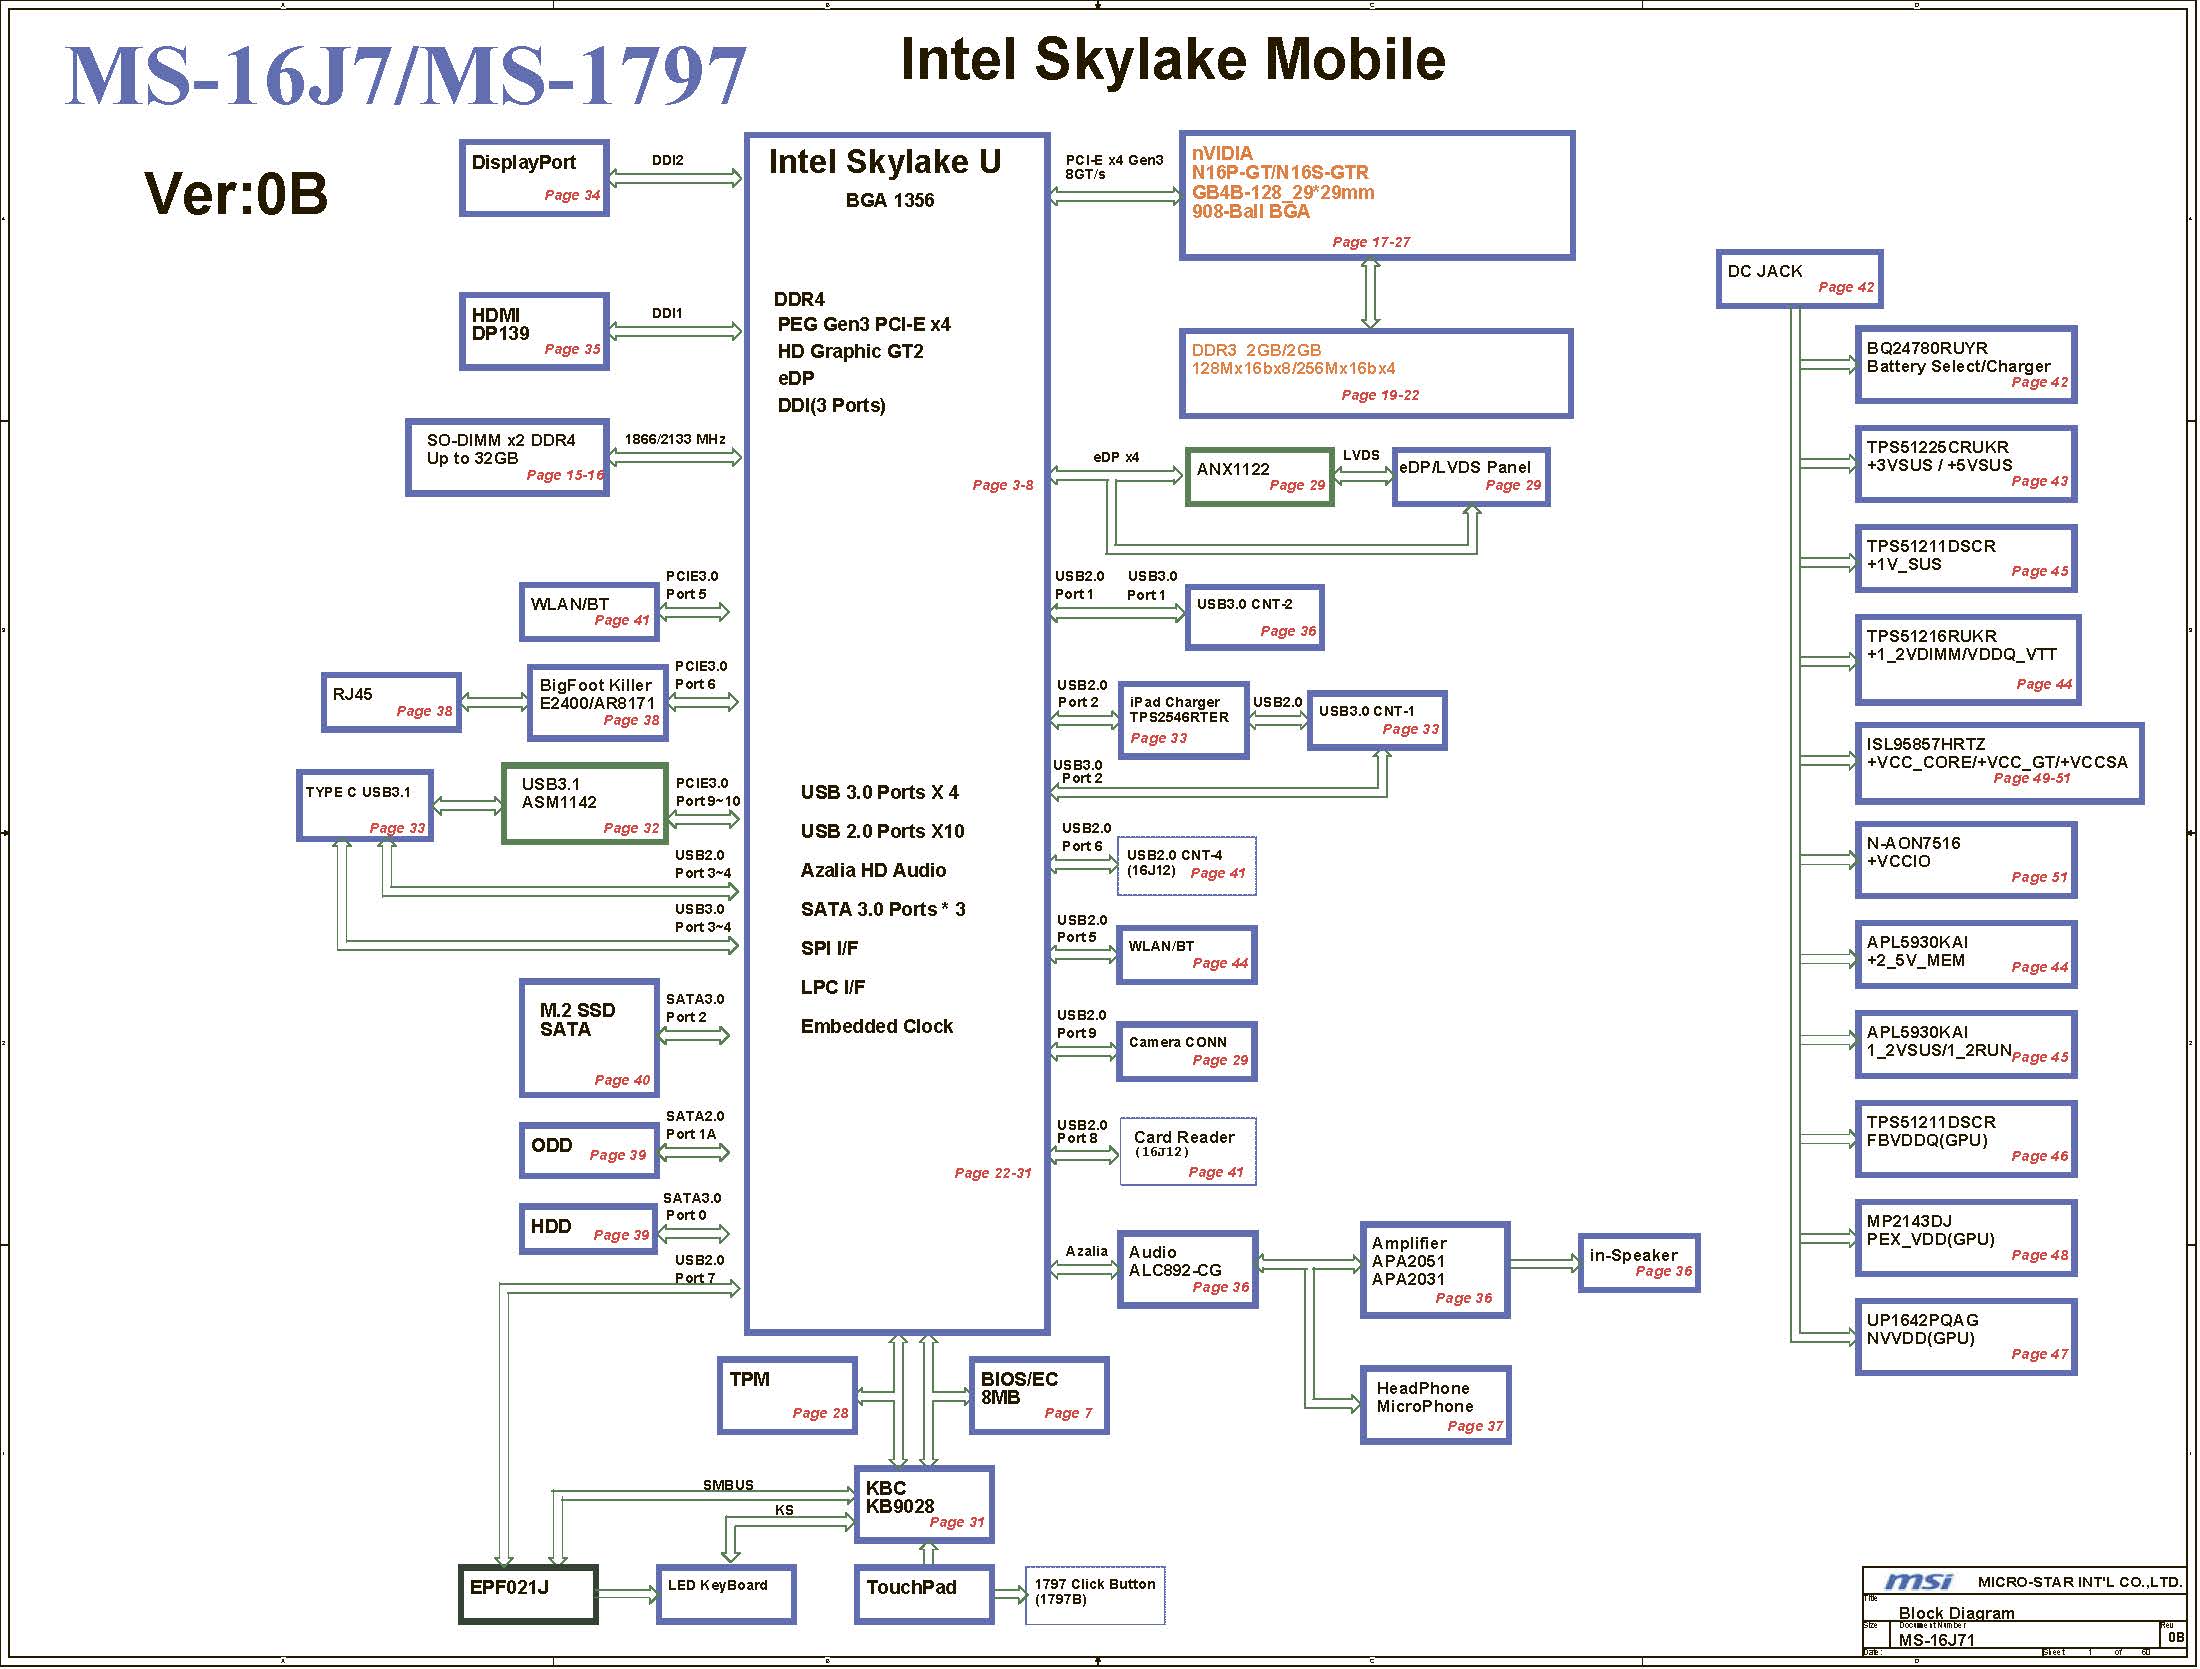The image size is (2200, 1669).
Task: Click the "N16P-GT/N16S-GTR" GPU label
Action: (x=1280, y=172)
